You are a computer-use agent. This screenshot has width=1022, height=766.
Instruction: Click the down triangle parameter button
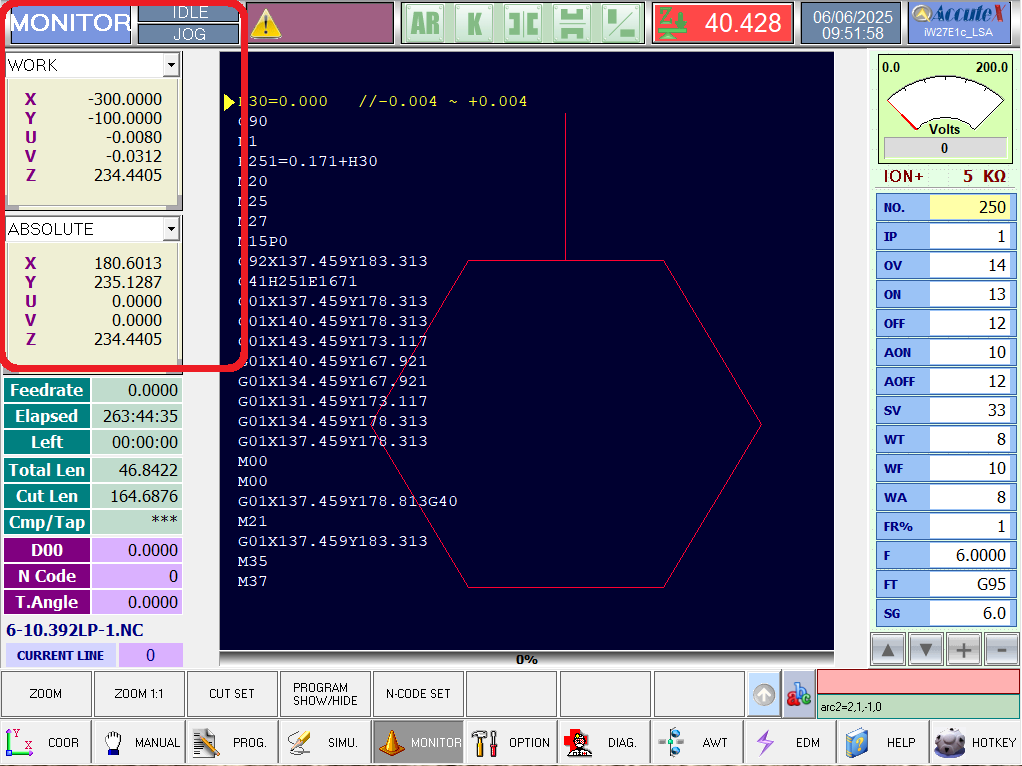click(926, 649)
